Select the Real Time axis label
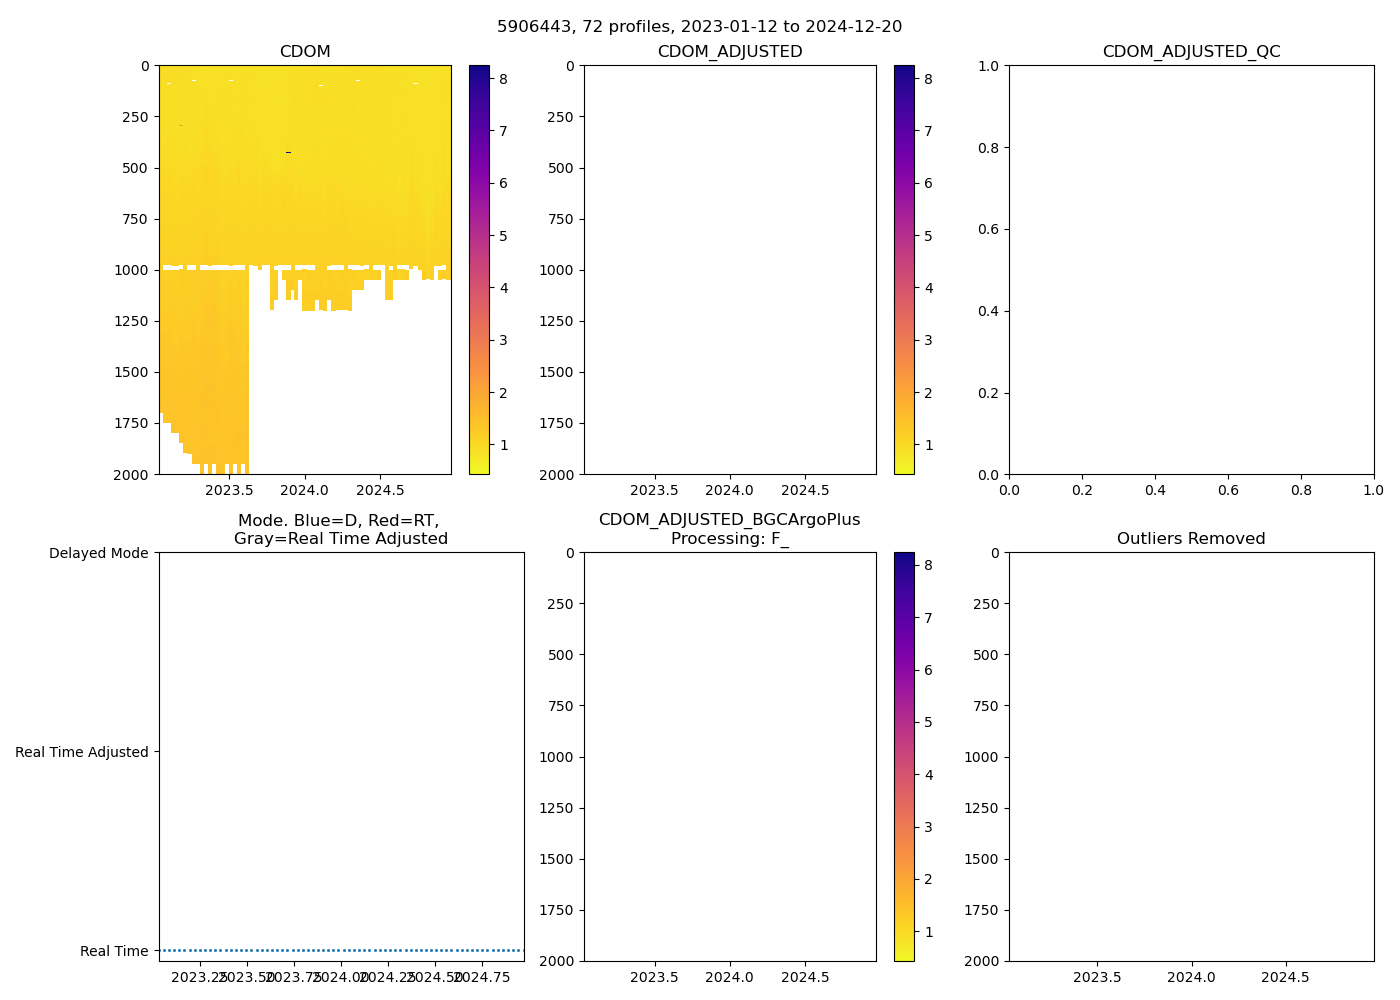 point(114,951)
